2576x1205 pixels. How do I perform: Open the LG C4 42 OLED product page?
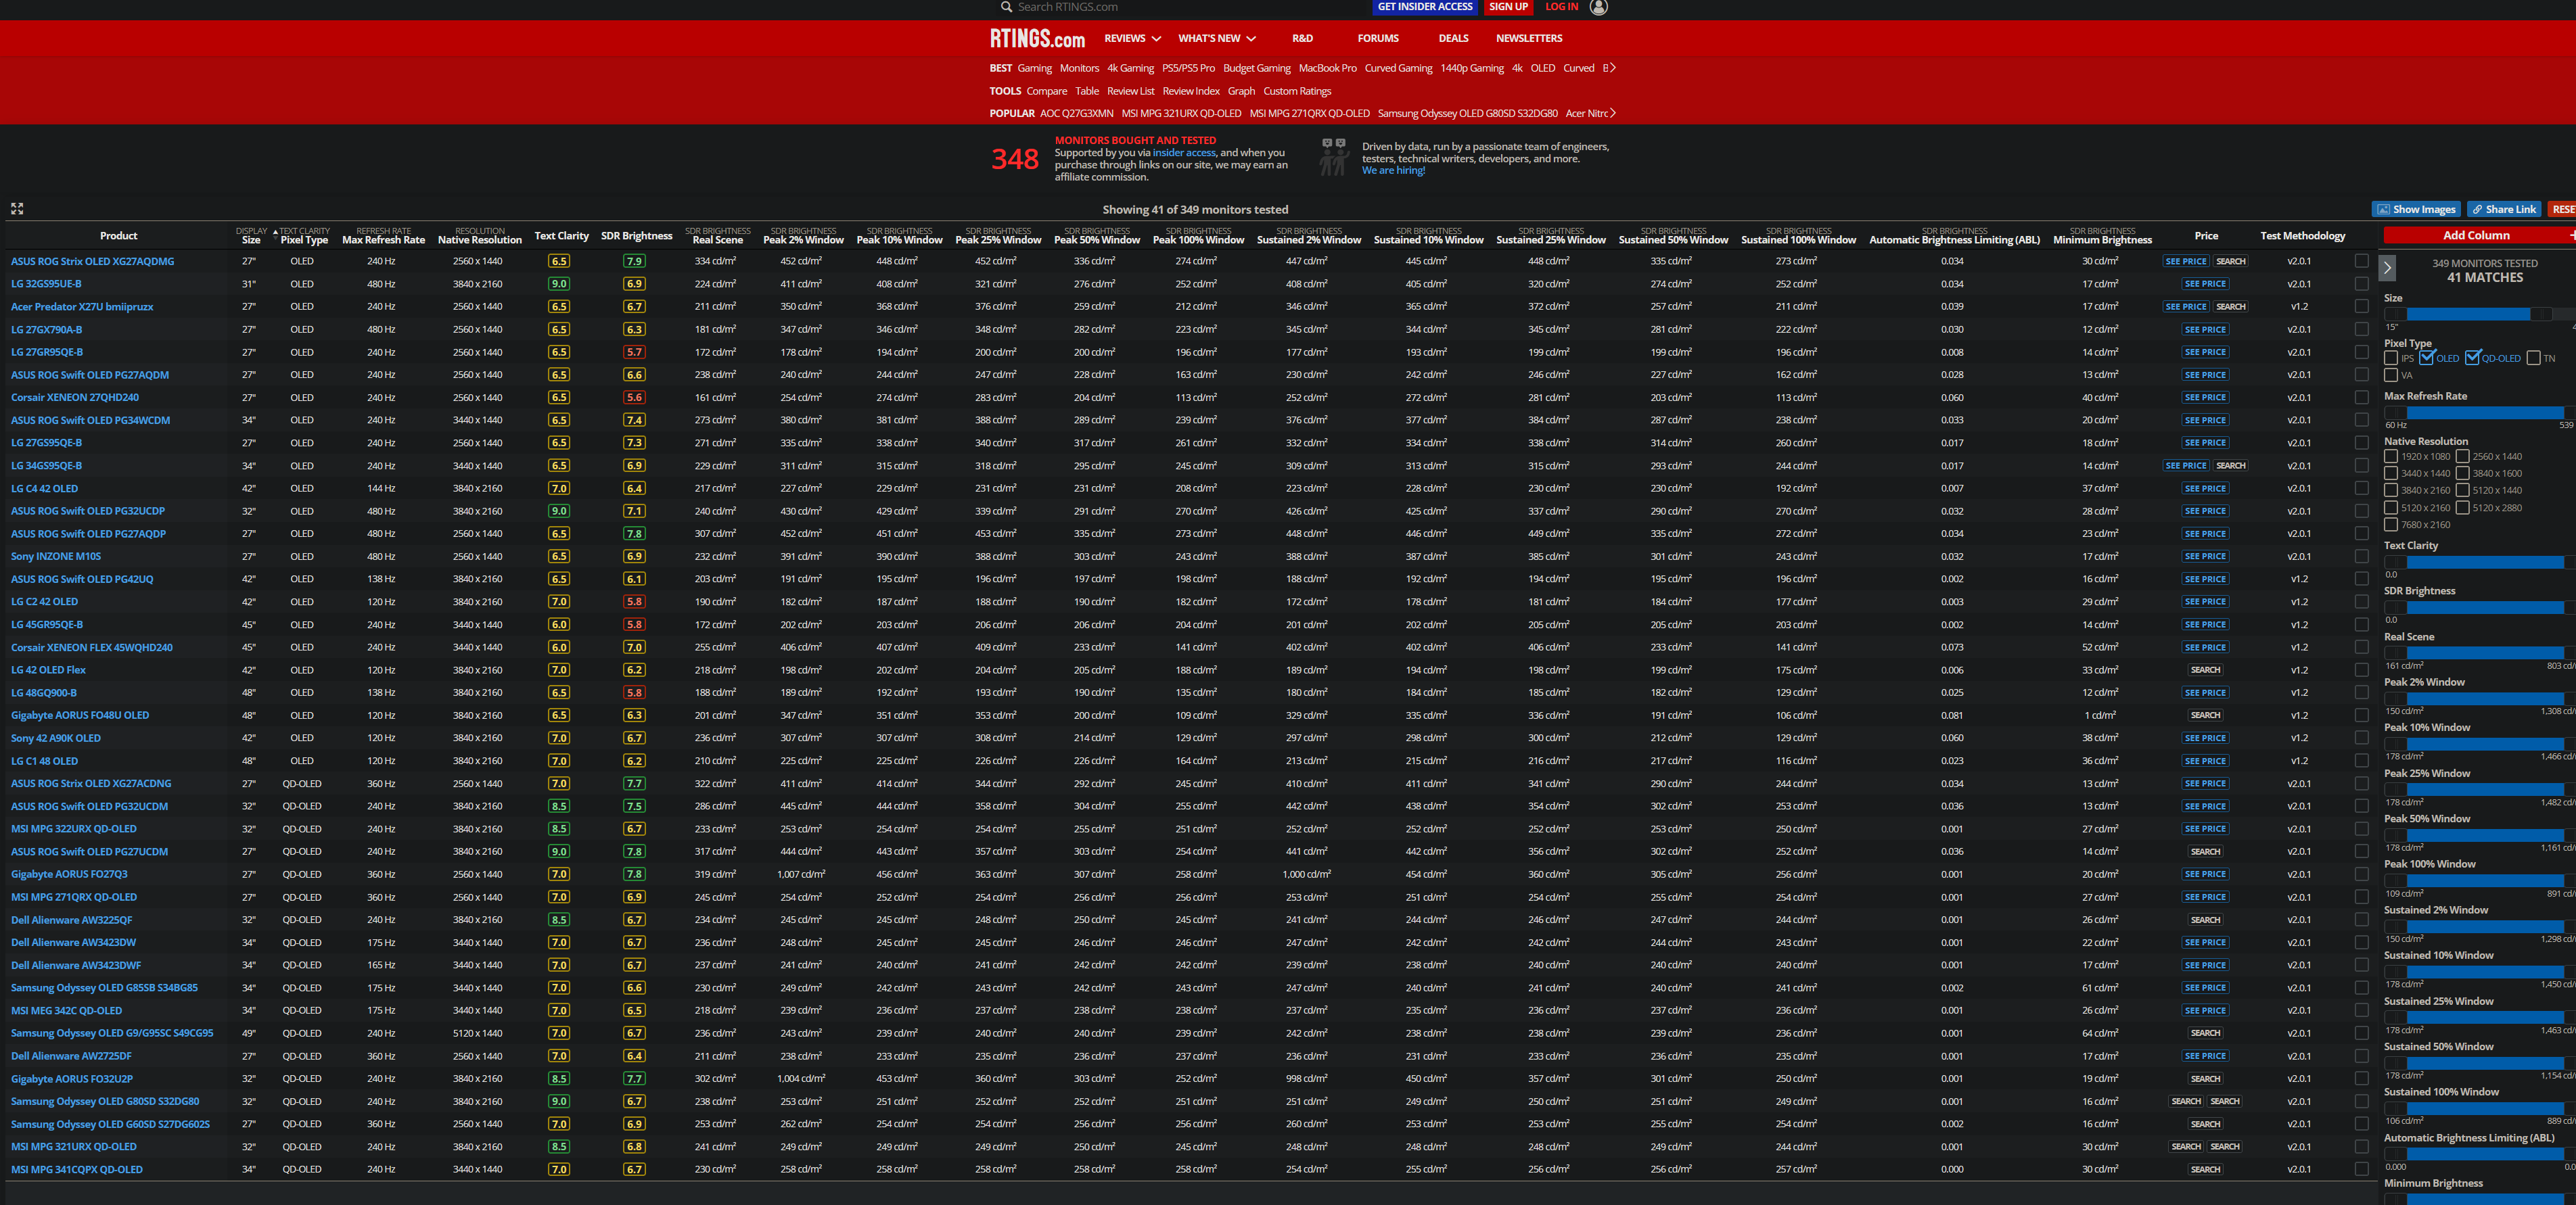tap(44, 488)
